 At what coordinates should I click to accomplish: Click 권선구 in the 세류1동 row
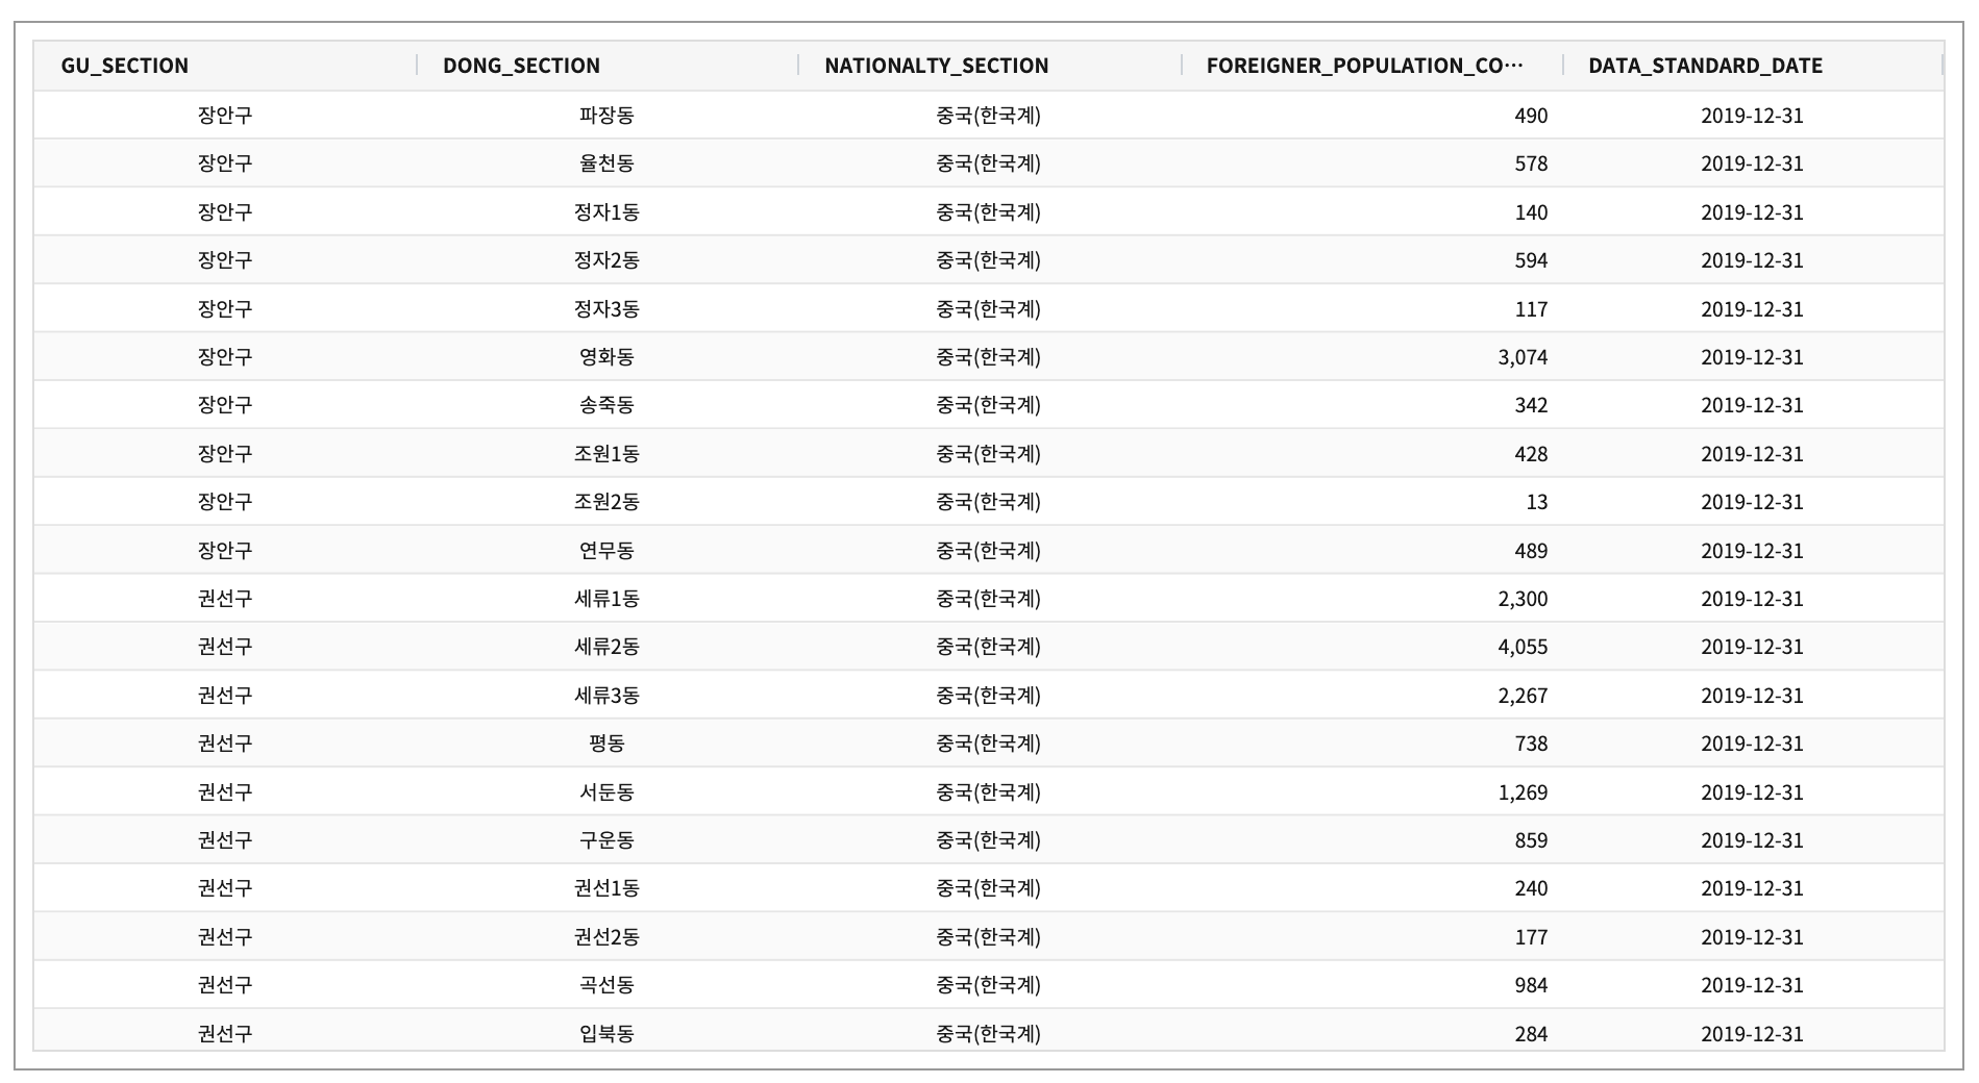click(x=225, y=599)
